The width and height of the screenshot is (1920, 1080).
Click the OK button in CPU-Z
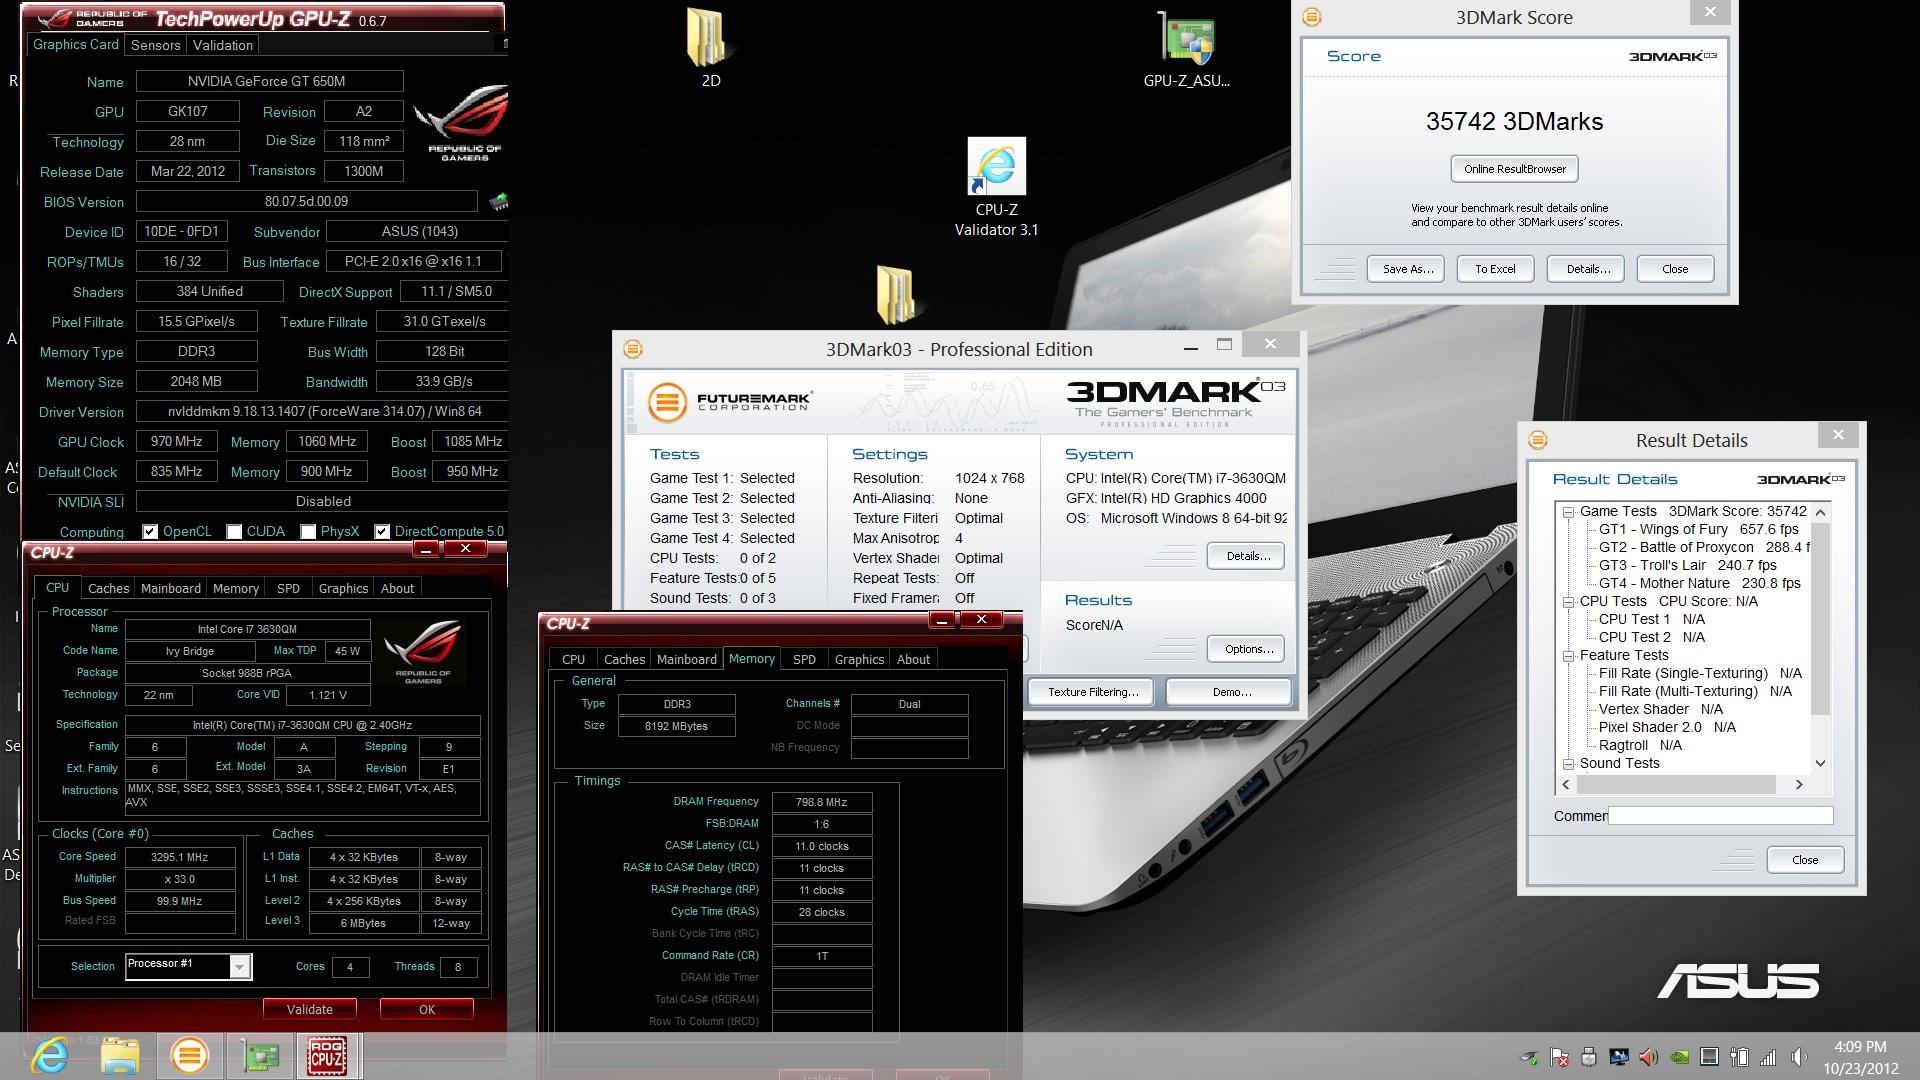[x=427, y=1009]
